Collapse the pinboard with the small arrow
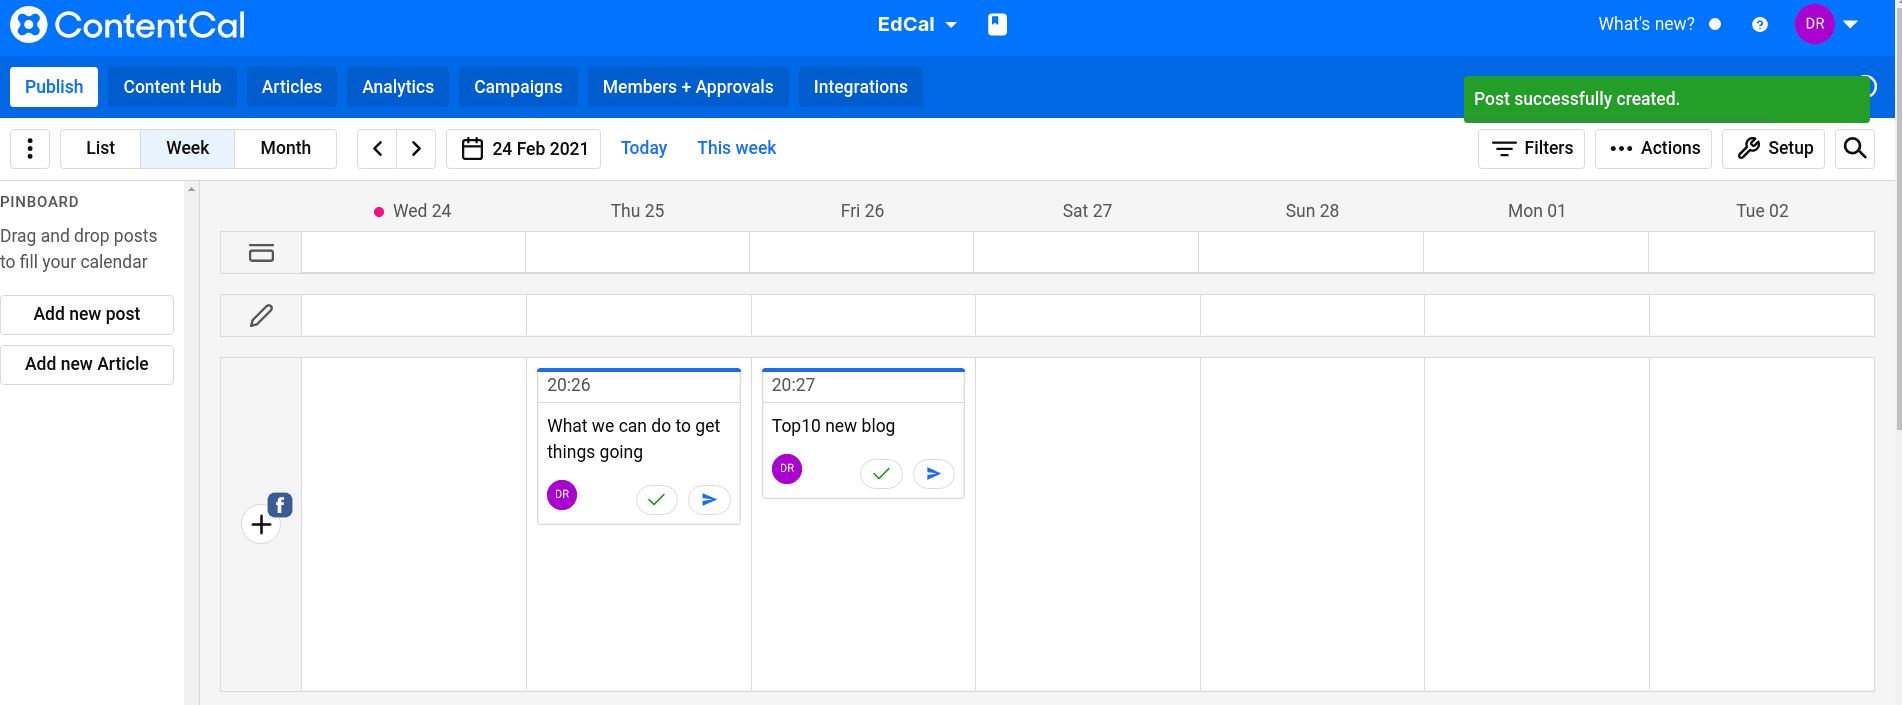The image size is (1902, 705). click(191, 189)
